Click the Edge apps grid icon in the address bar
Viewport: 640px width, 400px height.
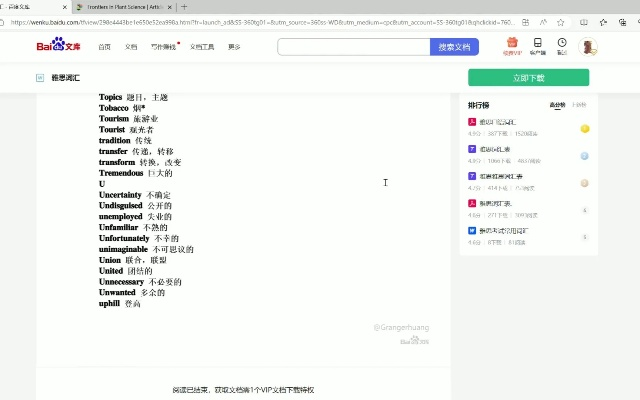click(x=526, y=22)
